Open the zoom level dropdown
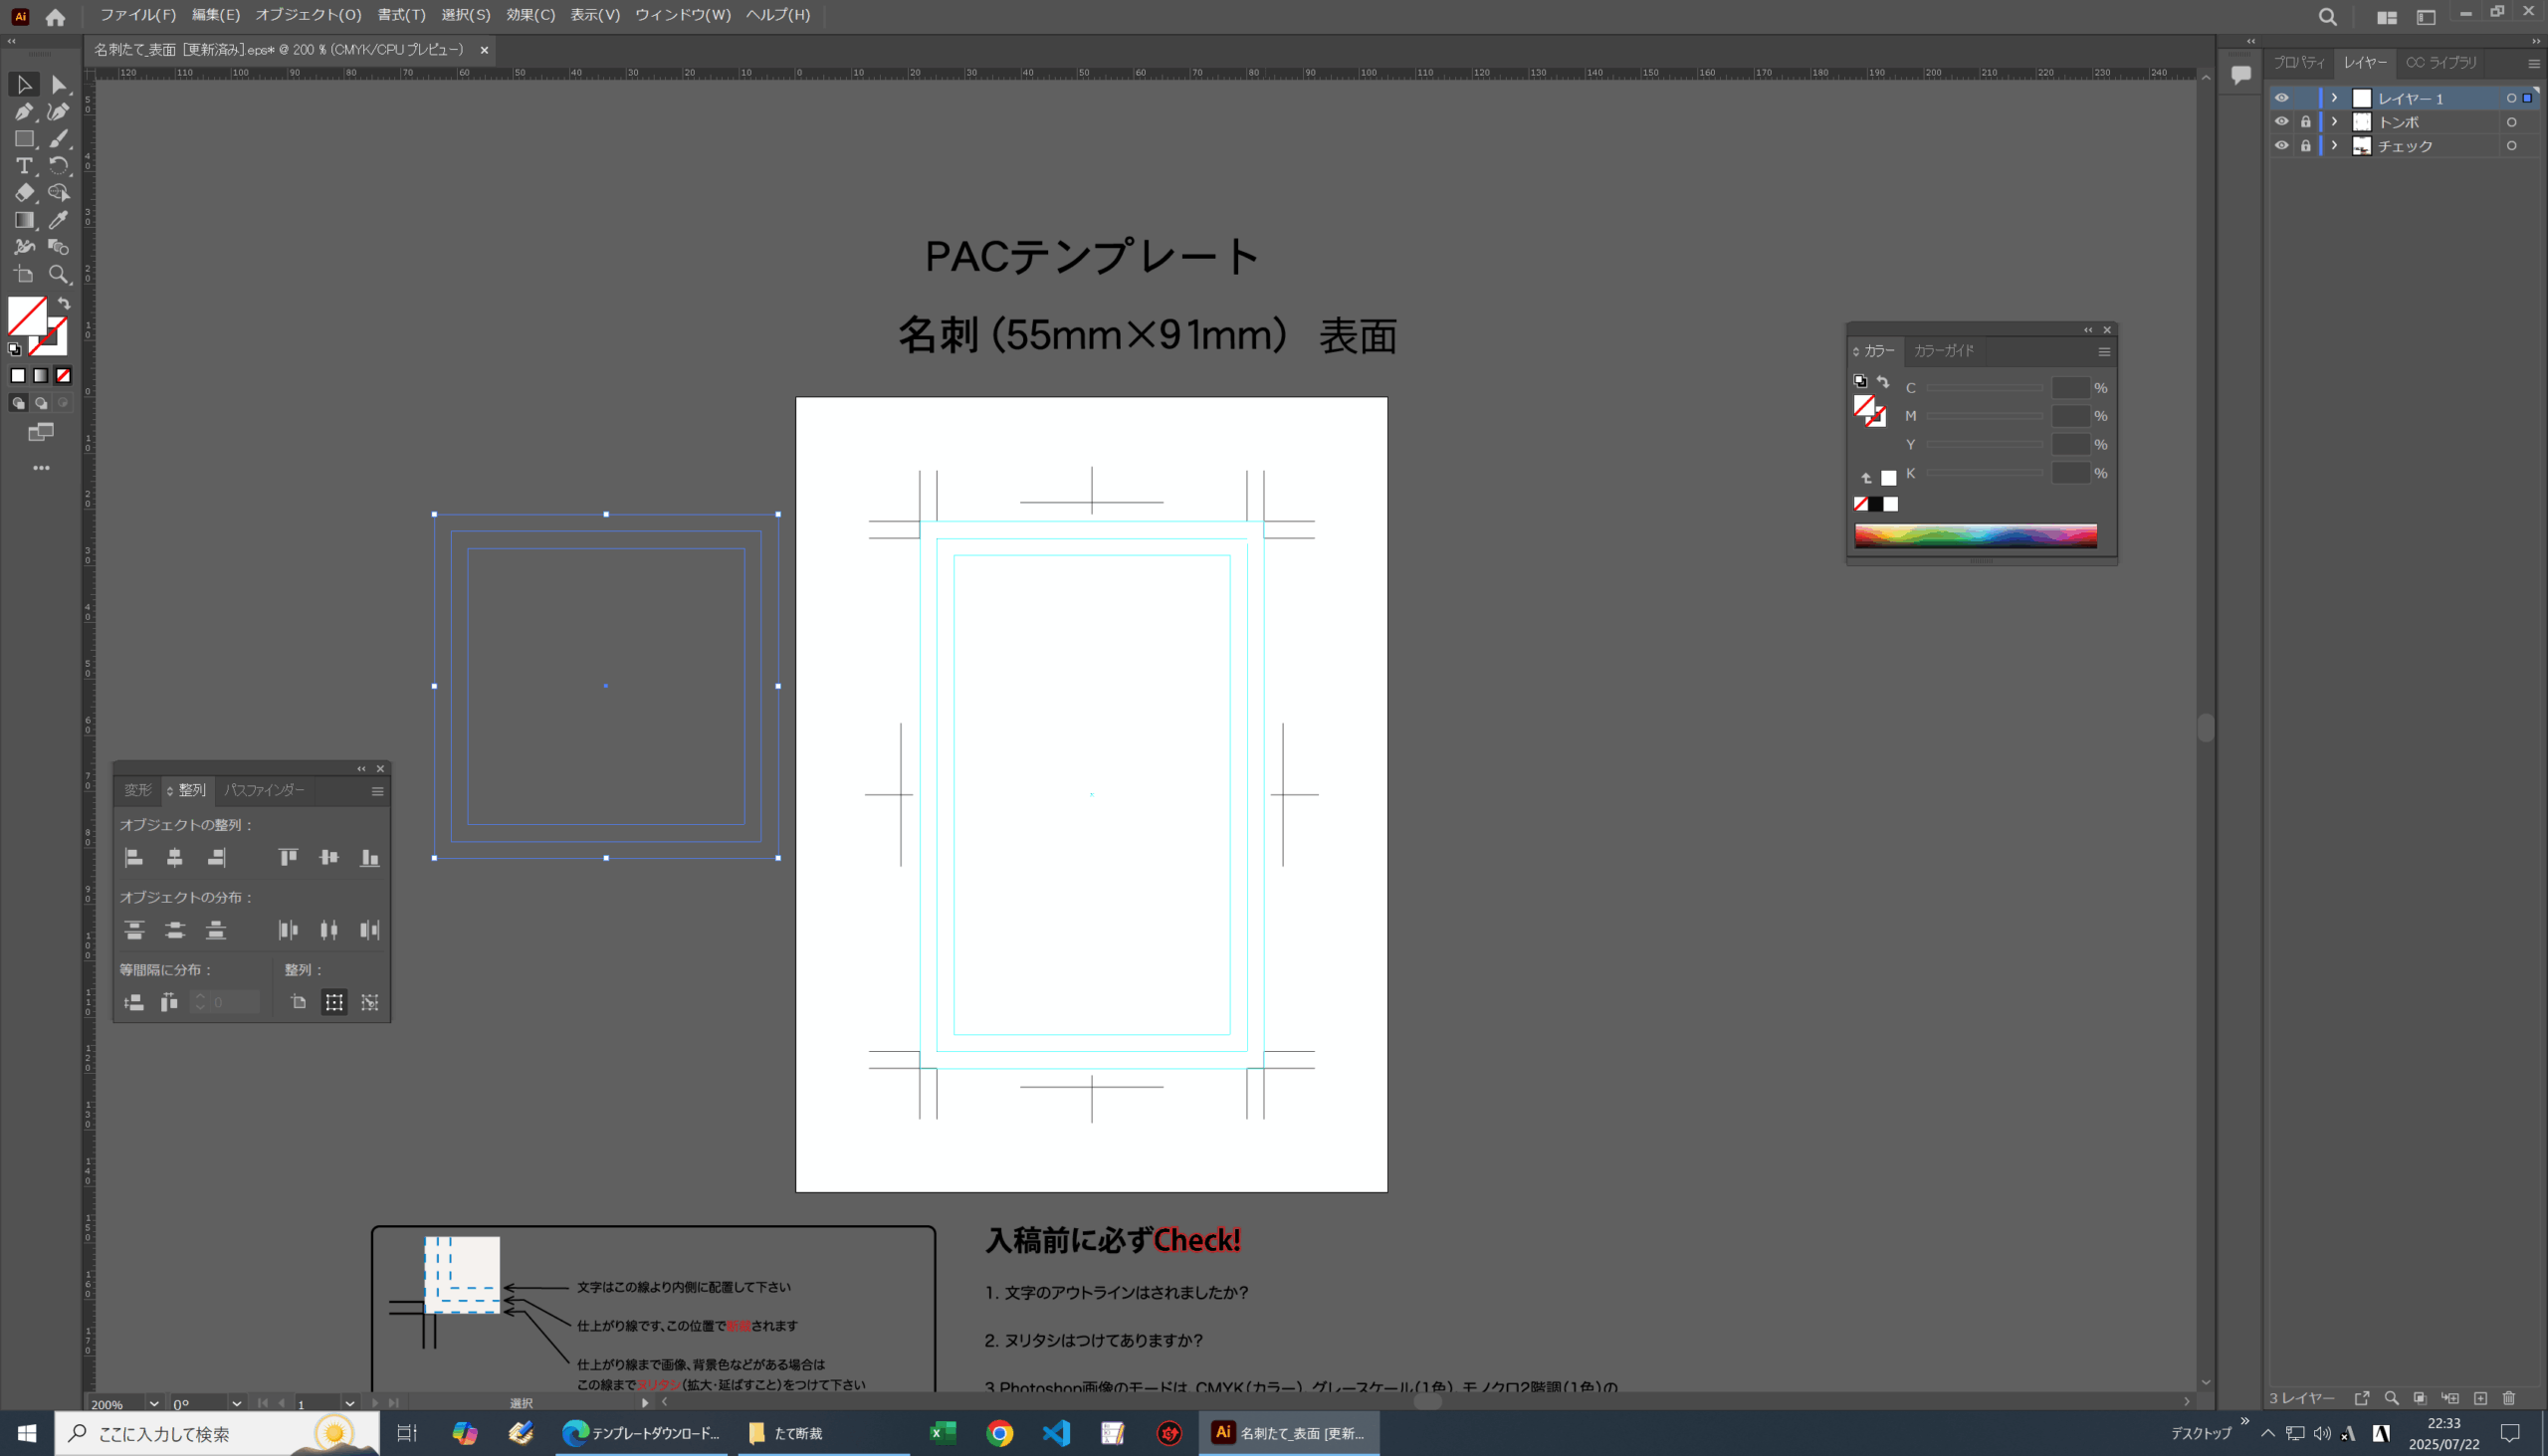The width and height of the screenshot is (2548, 1456). (x=154, y=1403)
